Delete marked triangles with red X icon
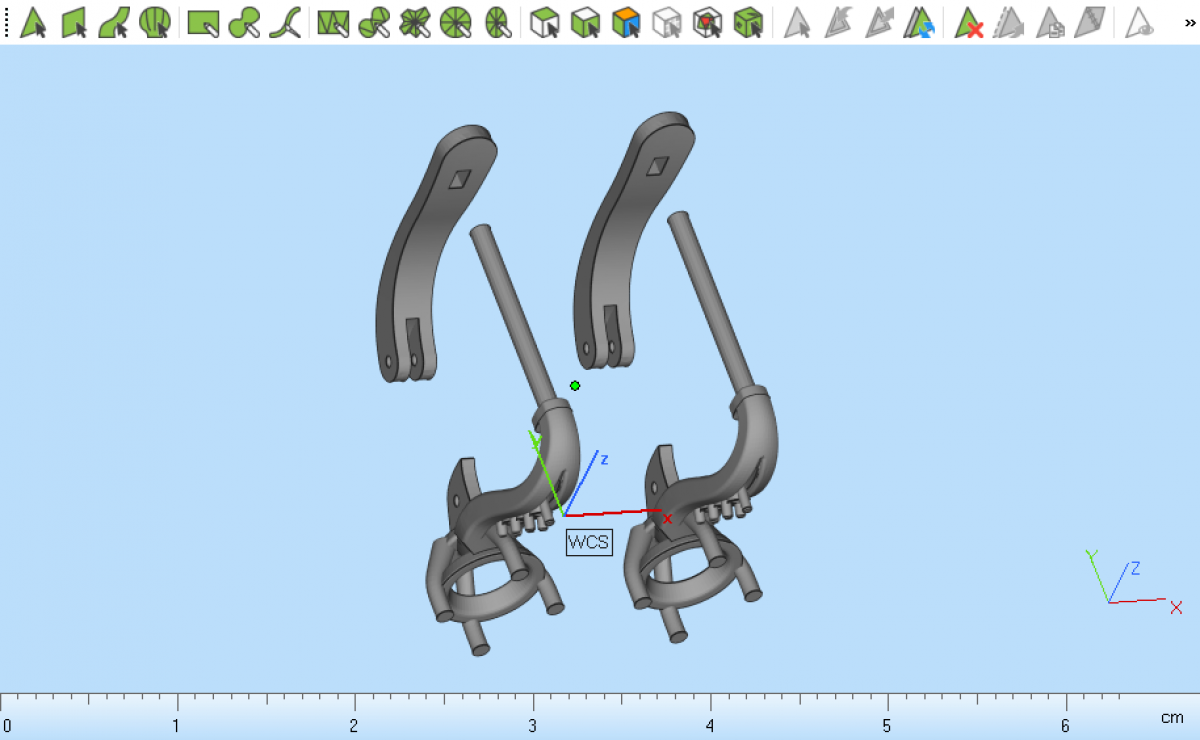This screenshot has height=740, width=1200. [x=968, y=22]
